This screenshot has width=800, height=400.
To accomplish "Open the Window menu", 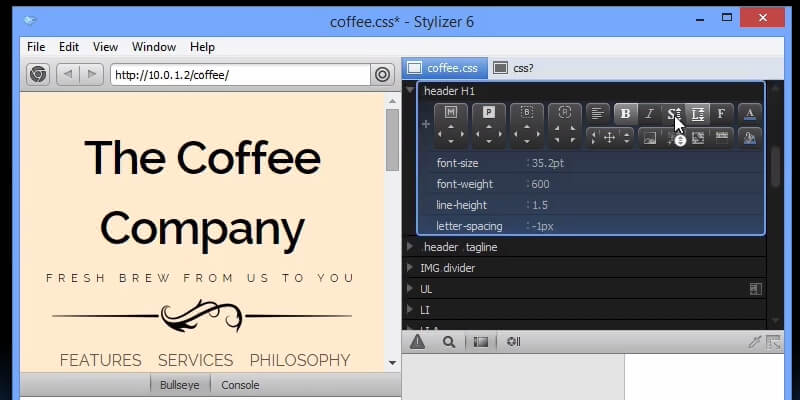I will point(154,47).
